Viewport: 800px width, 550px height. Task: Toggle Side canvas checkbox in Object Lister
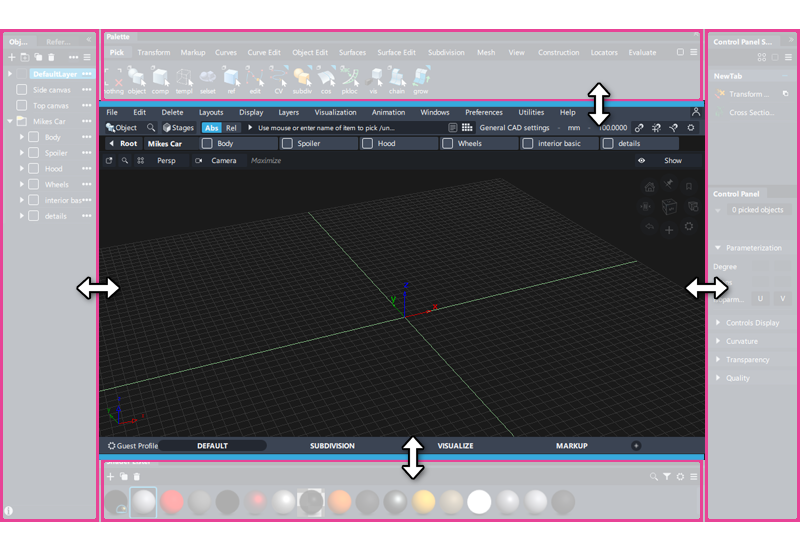21,90
